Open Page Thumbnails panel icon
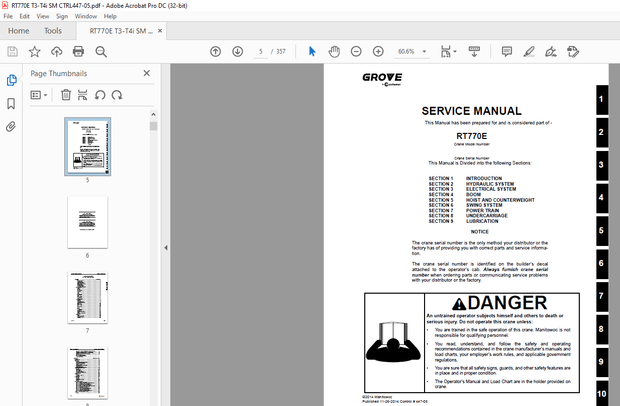Image resolution: width=620 pixels, height=406 pixels. (11, 80)
